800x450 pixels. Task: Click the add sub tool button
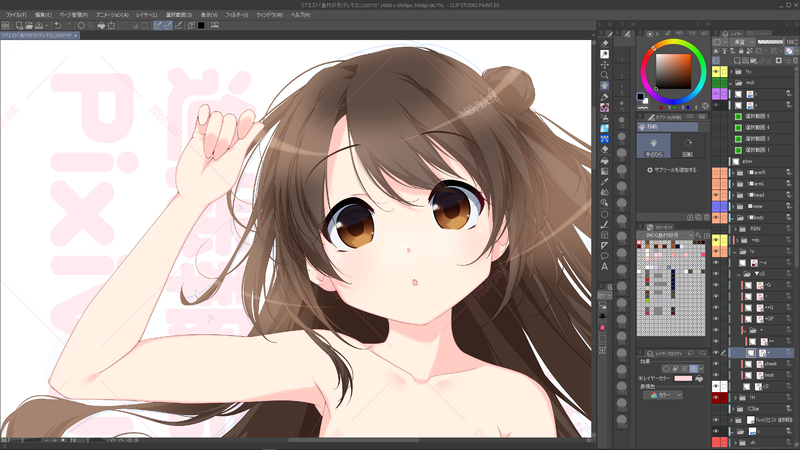671,170
